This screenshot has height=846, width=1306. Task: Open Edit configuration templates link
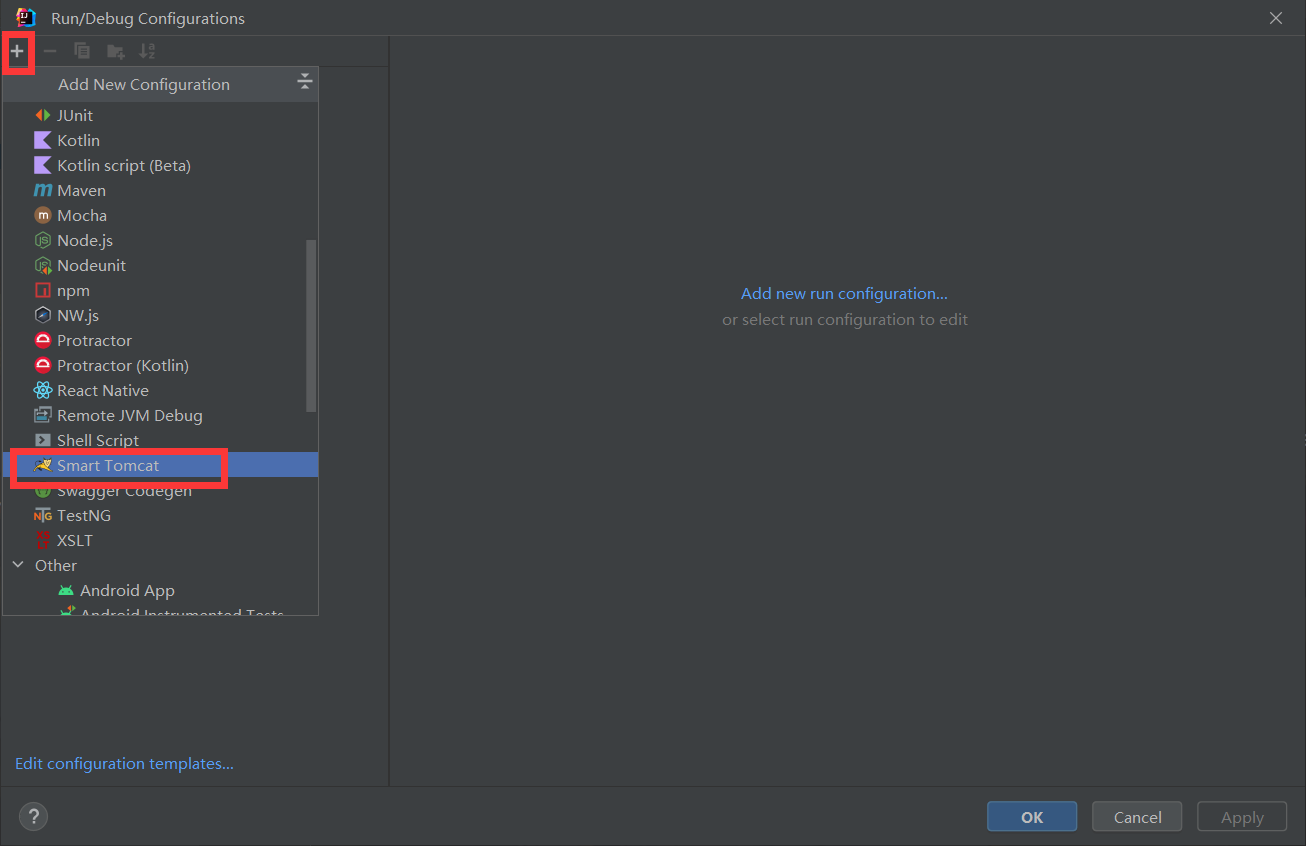(x=124, y=763)
